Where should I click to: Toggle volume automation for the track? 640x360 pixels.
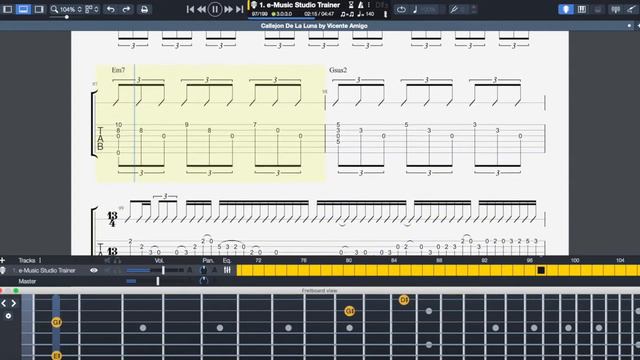(190, 270)
